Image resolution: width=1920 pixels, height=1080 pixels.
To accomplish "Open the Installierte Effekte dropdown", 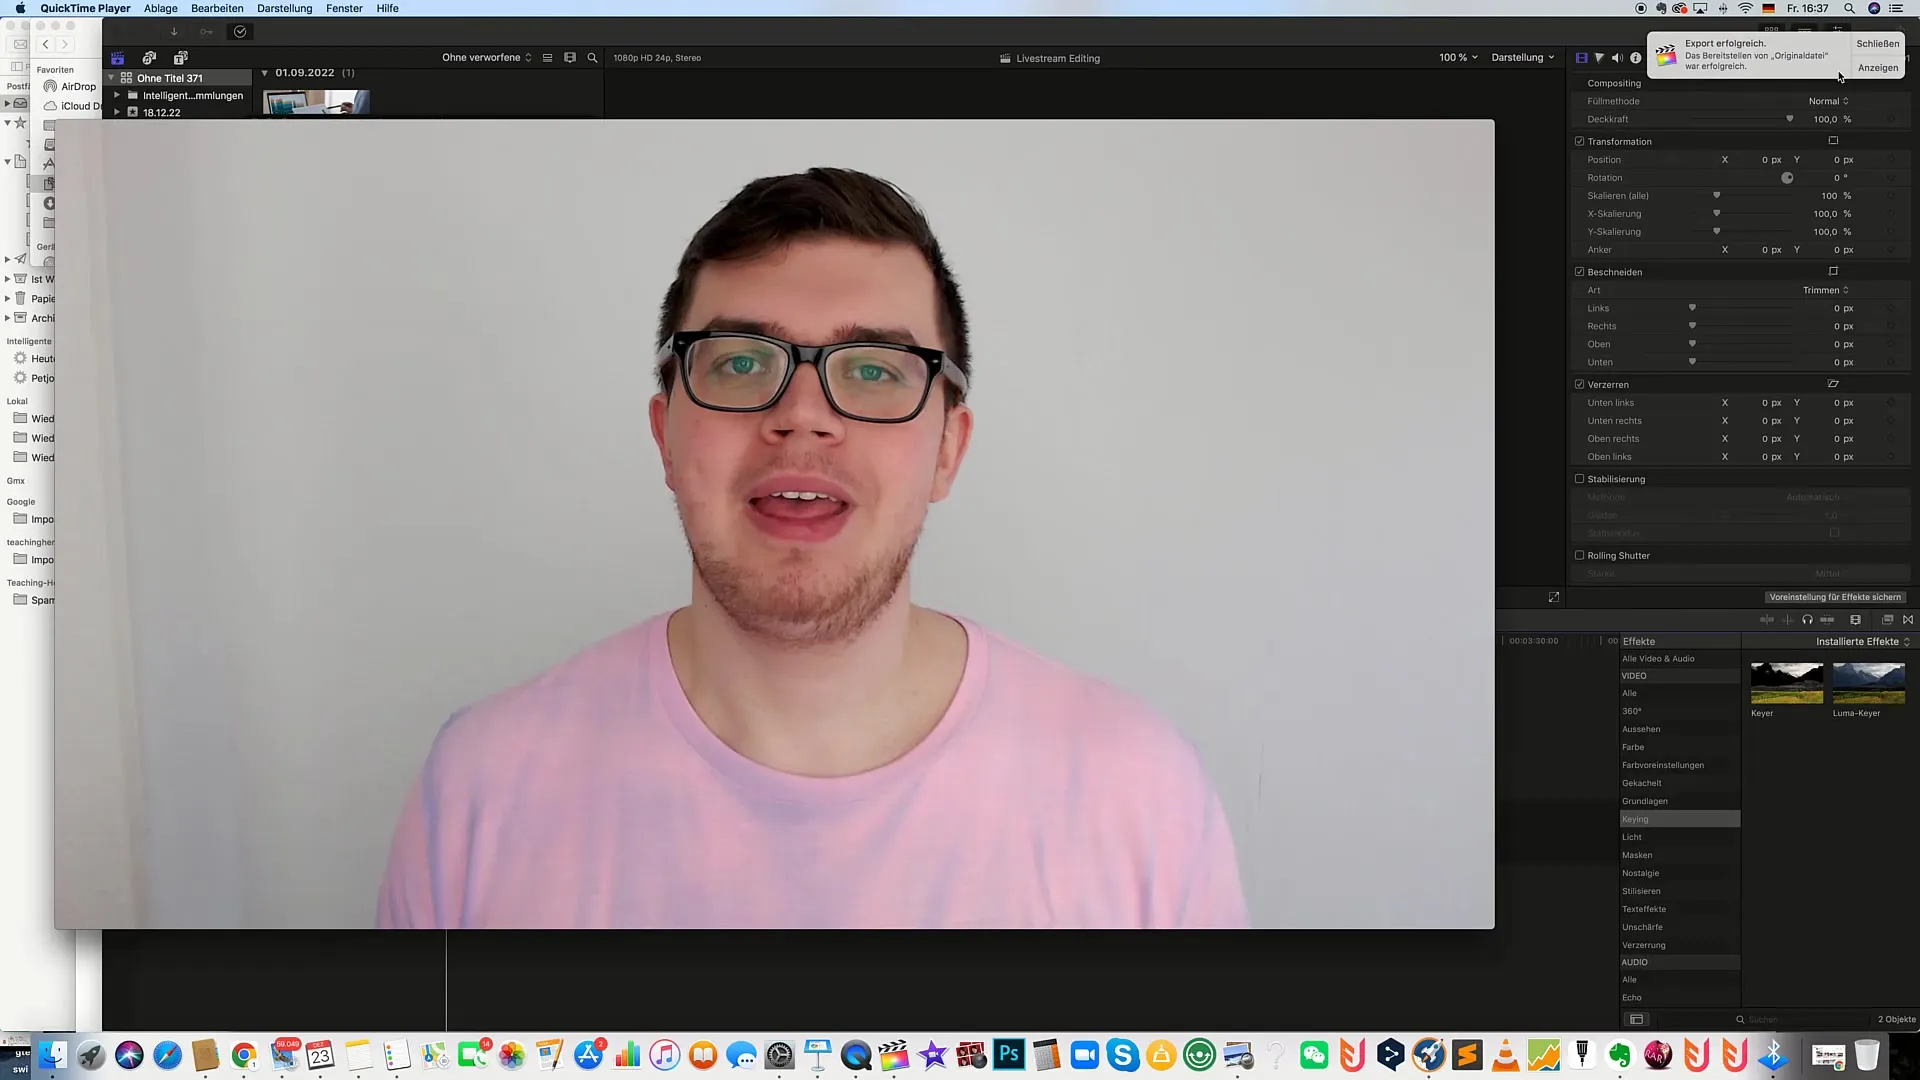I will (x=1863, y=642).
